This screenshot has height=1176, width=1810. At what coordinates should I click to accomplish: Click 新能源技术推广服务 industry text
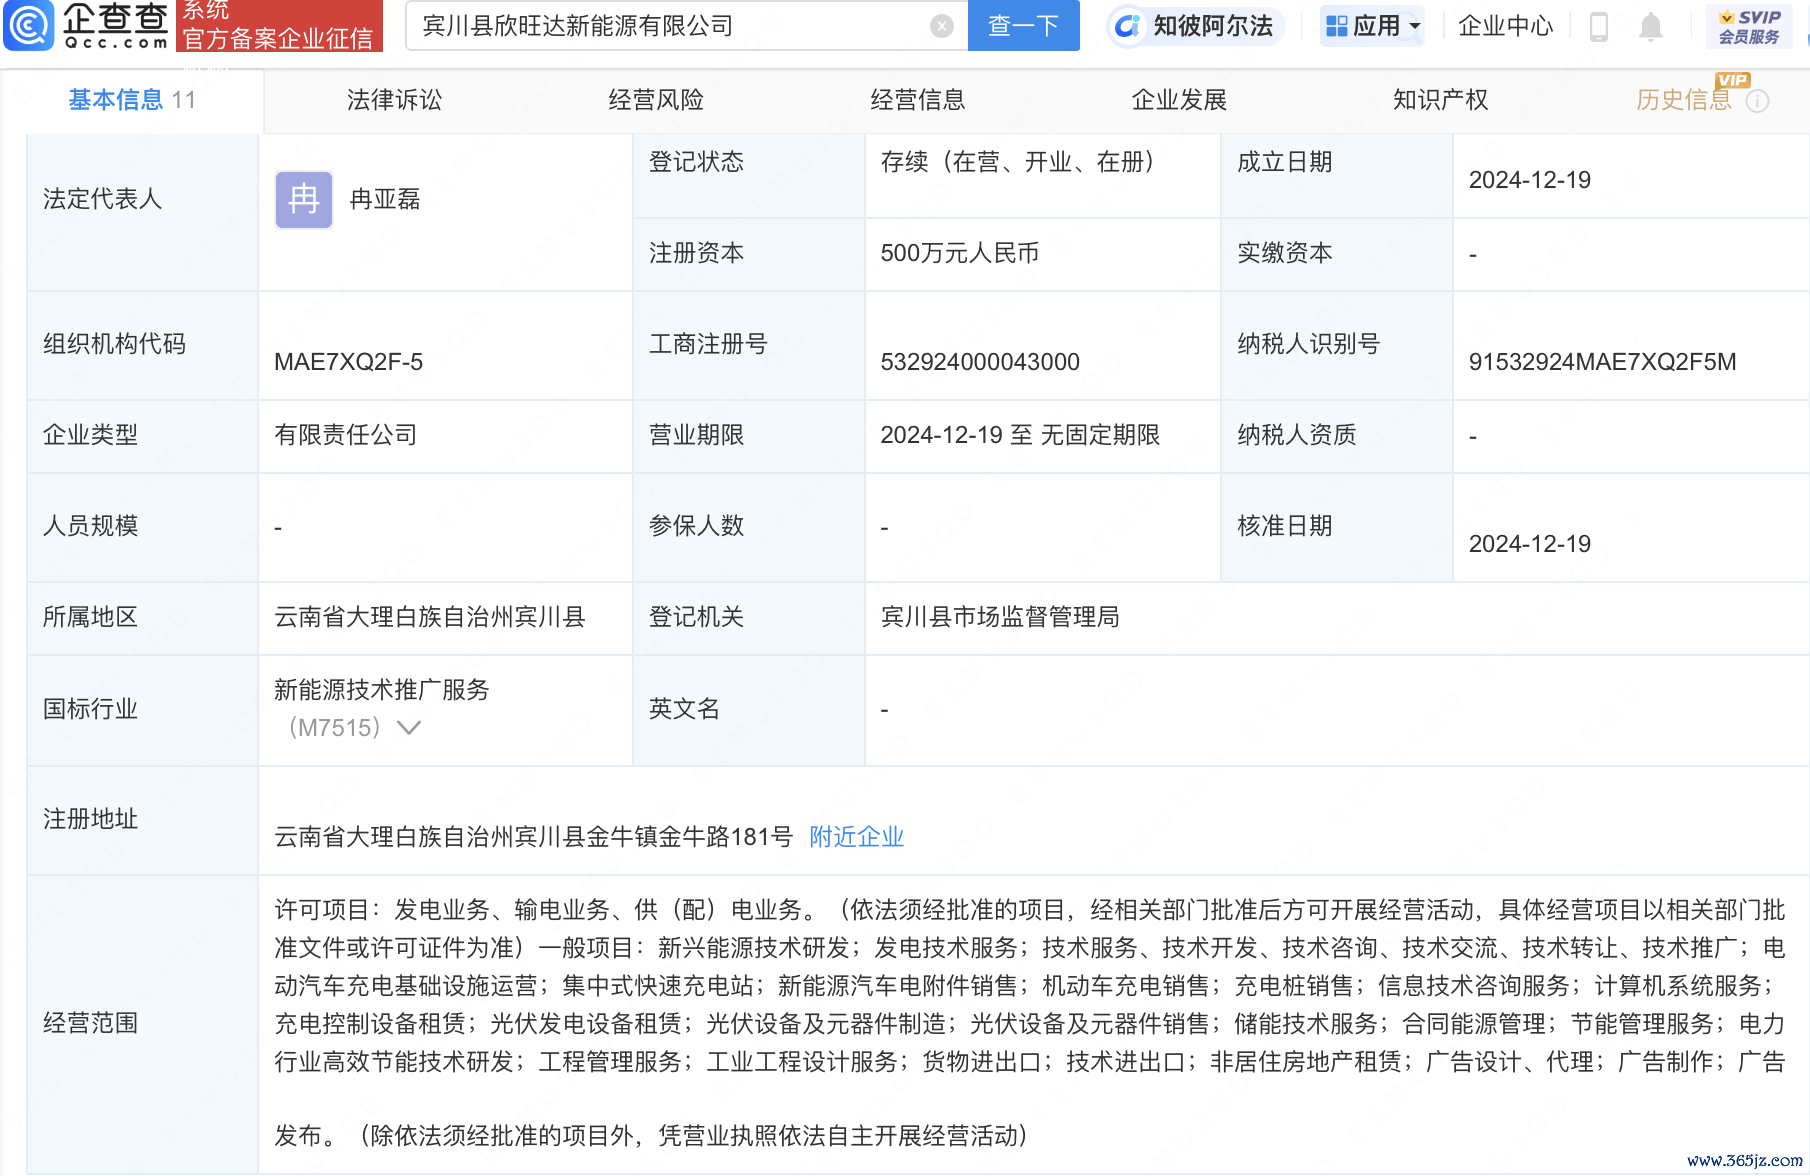[382, 690]
